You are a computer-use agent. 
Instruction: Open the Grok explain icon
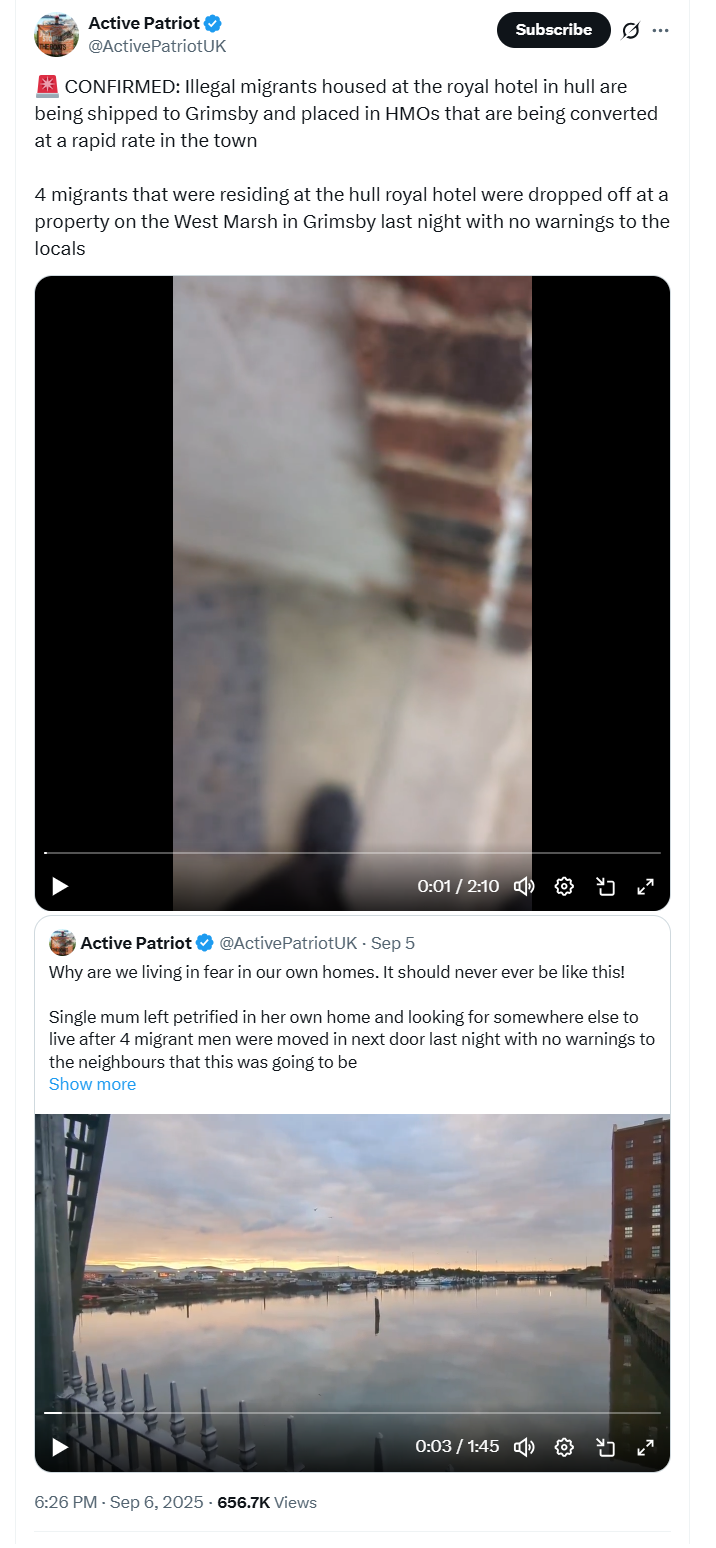coord(630,30)
